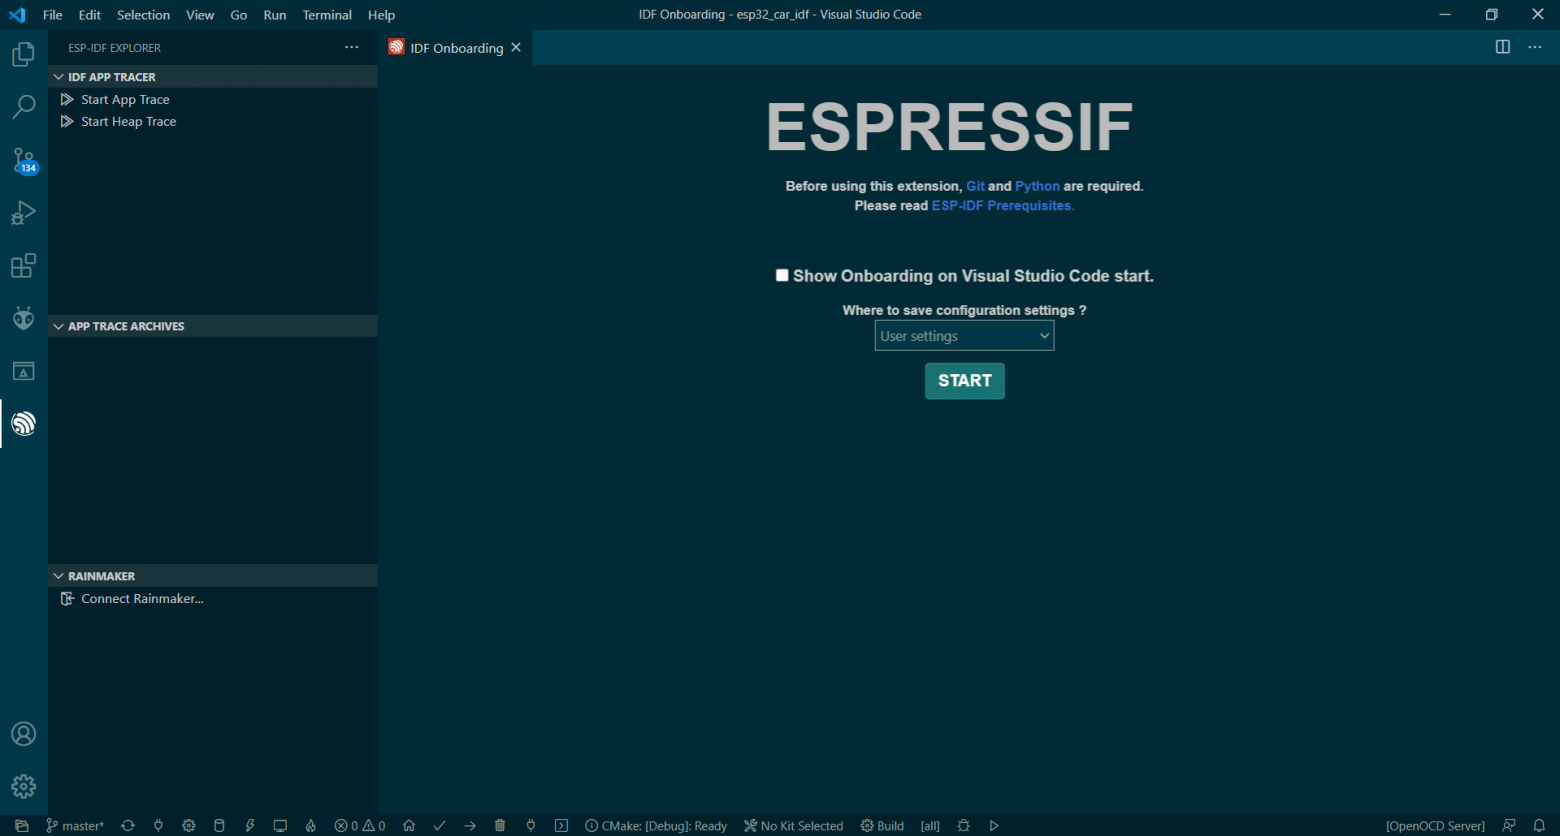The width and height of the screenshot is (1560, 836).
Task: Open the Accounts icon in activity bar
Action: coord(23,734)
